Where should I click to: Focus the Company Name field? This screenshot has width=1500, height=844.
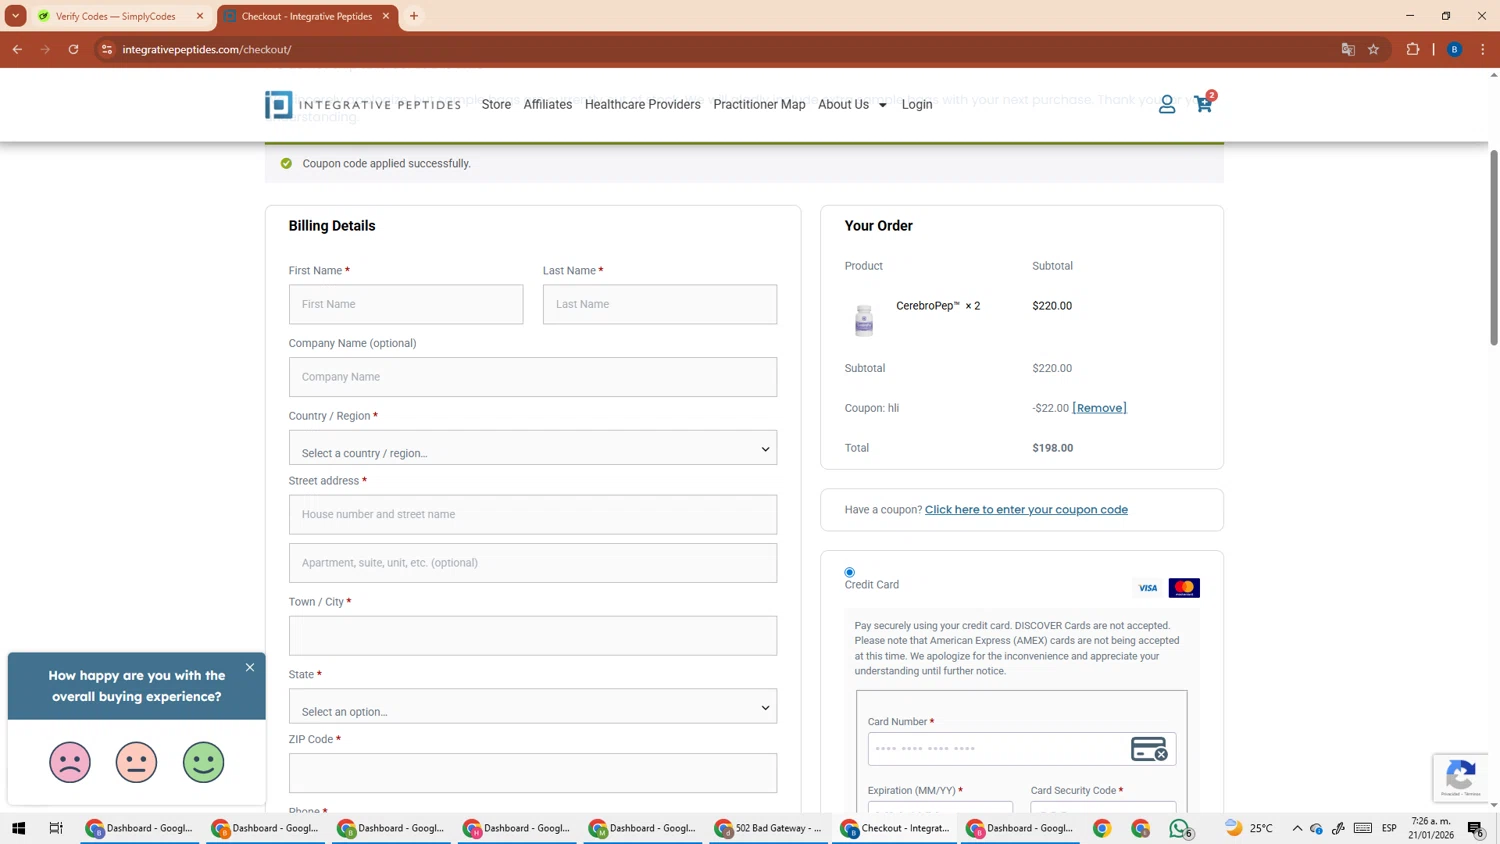tap(533, 377)
